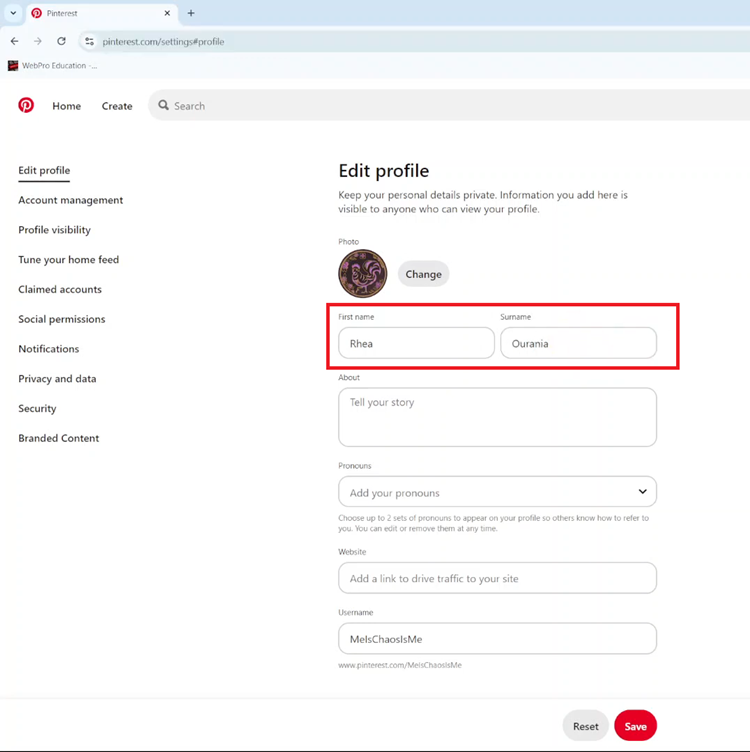Viewport: 750px width, 752px height.
Task: Reload the page with refresh icon
Action: [61, 41]
